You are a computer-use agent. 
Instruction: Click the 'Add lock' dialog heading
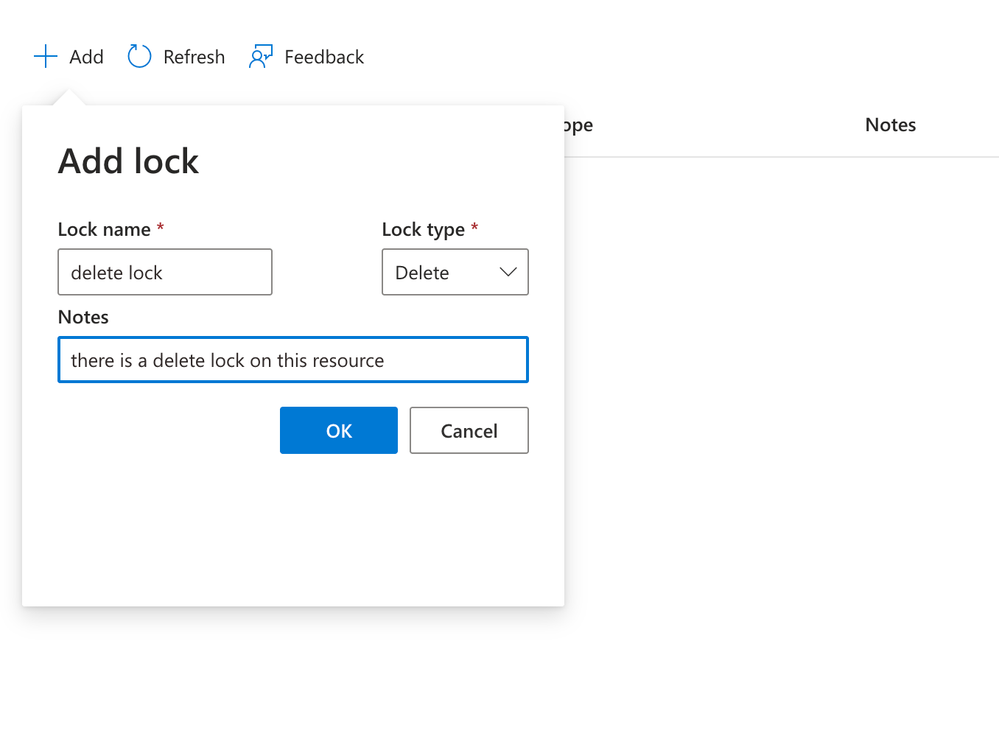[x=128, y=161]
